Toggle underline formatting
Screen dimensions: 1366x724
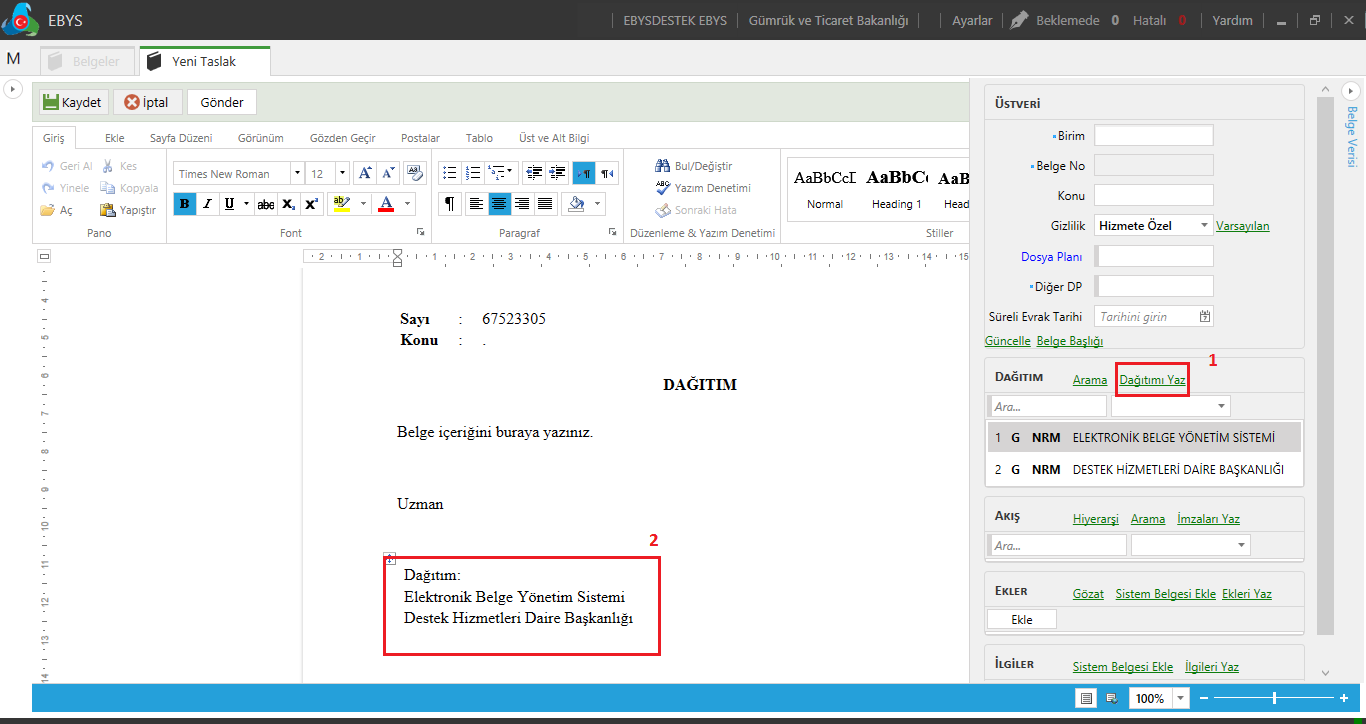coord(230,204)
